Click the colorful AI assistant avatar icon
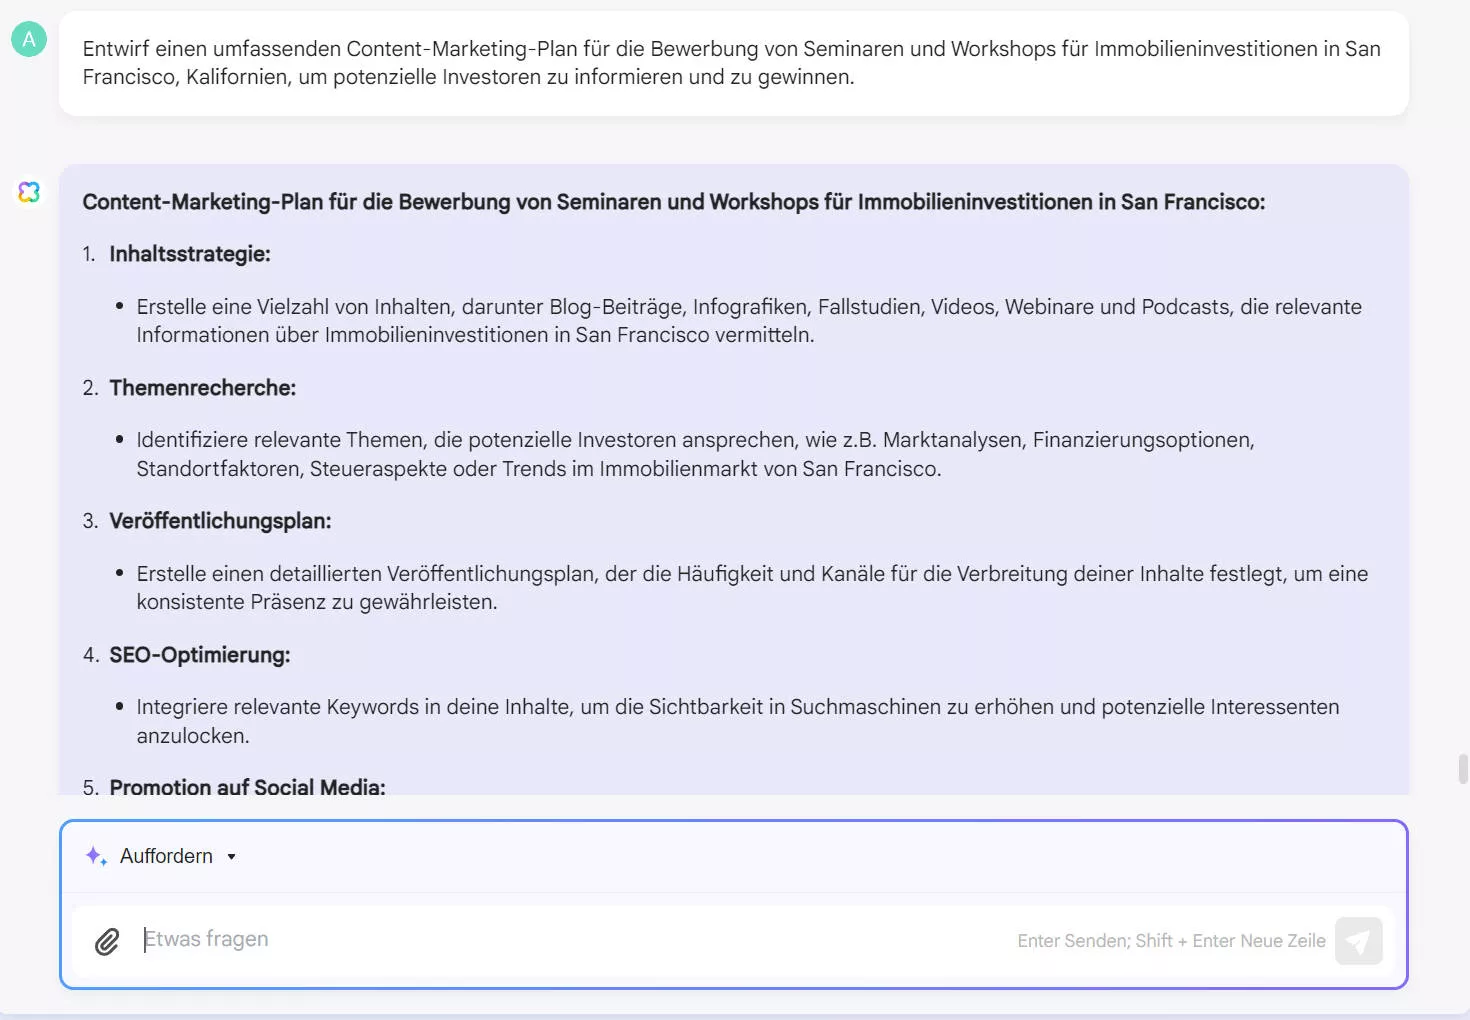The width and height of the screenshot is (1470, 1020). click(29, 192)
